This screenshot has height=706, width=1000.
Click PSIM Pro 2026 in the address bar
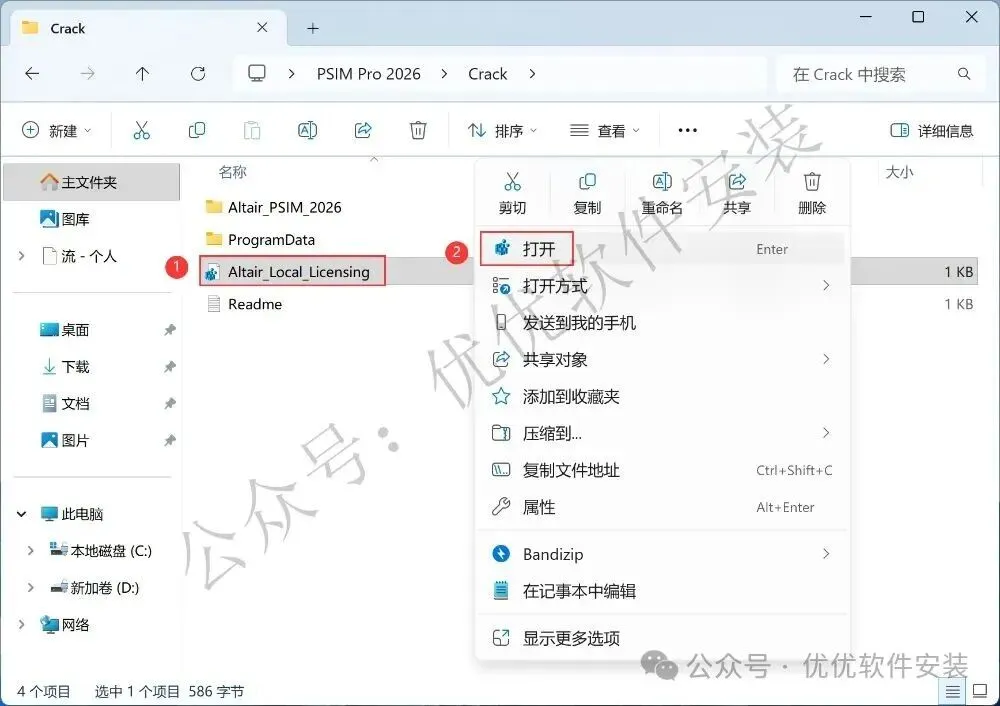[x=369, y=74]
